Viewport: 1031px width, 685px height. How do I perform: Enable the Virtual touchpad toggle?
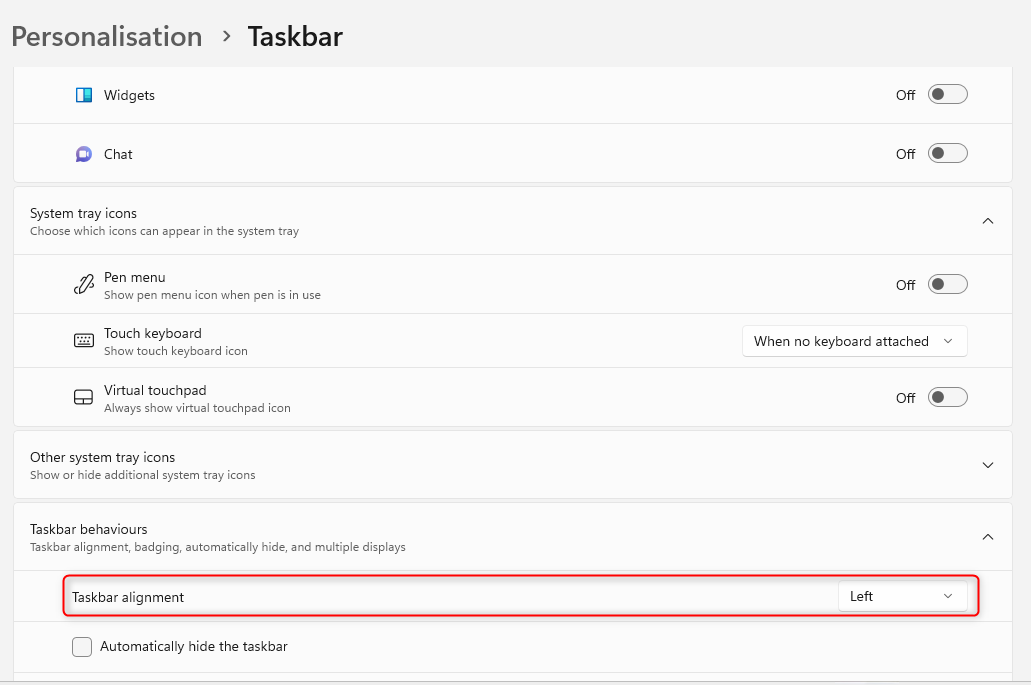point(947,398)
